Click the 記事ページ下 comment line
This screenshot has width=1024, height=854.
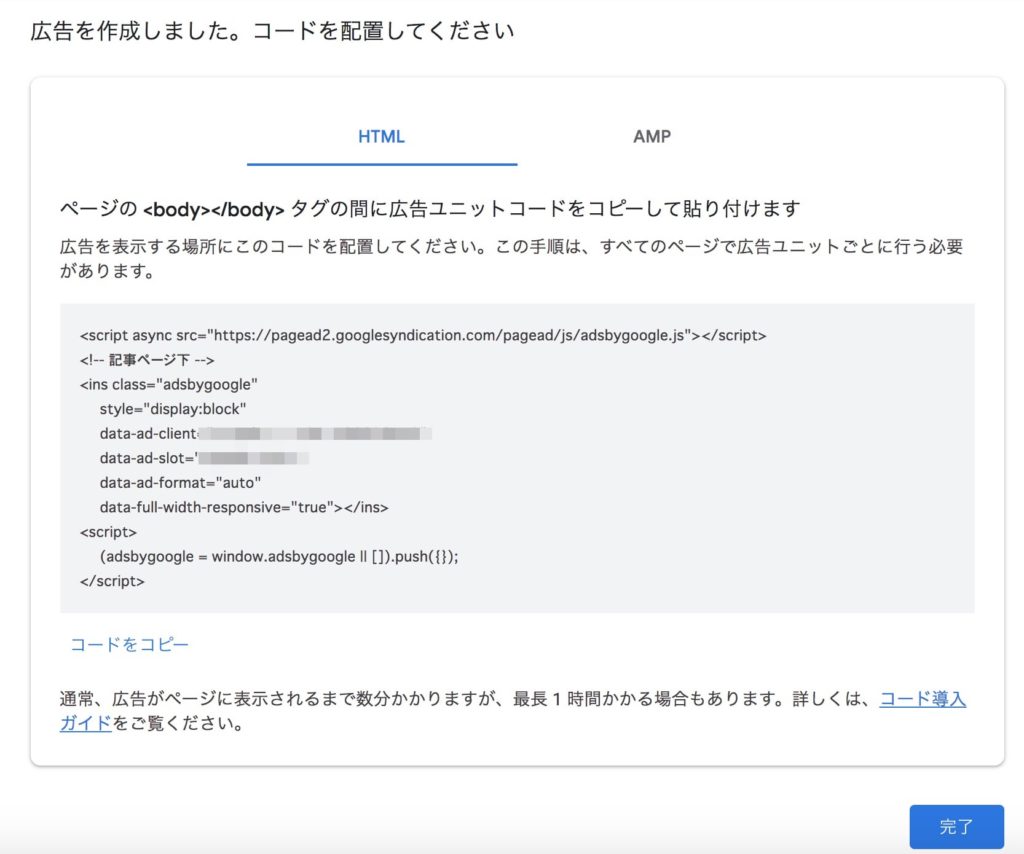coord(147,360)
